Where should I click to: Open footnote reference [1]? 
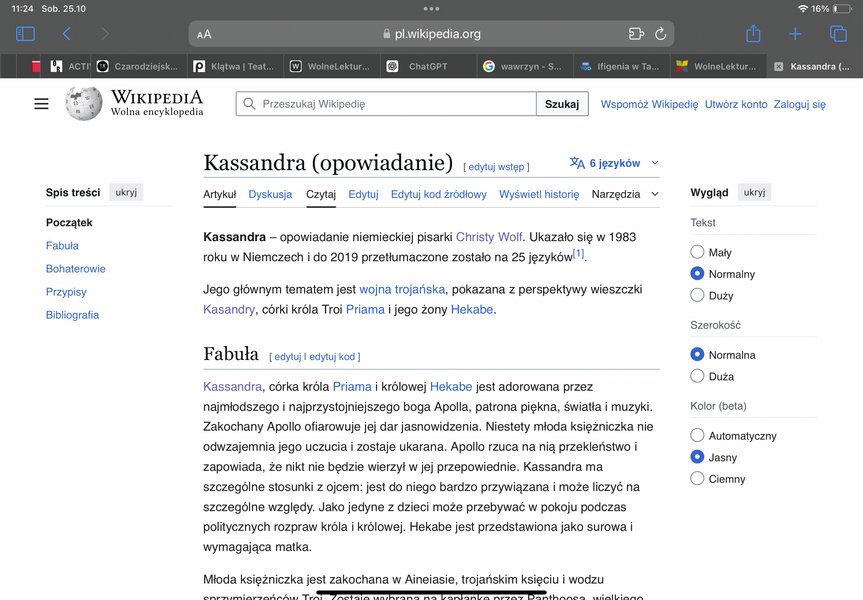[x=578, y=253]
